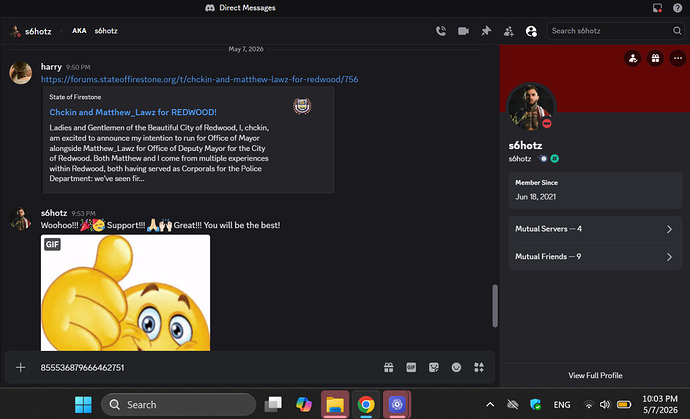Open Google Chrome on taskbar
The height and width of the screenshot is (419, 690).
(366, 404)
